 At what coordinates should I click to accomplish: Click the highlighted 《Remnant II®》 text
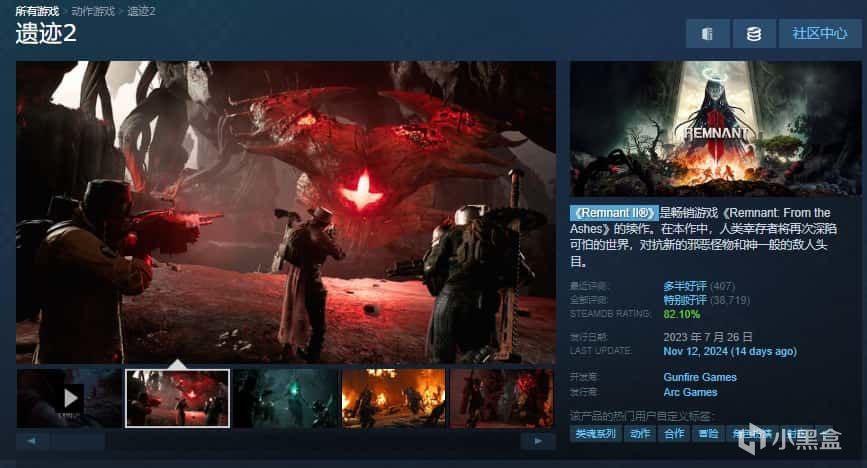[x=614, y=212]
